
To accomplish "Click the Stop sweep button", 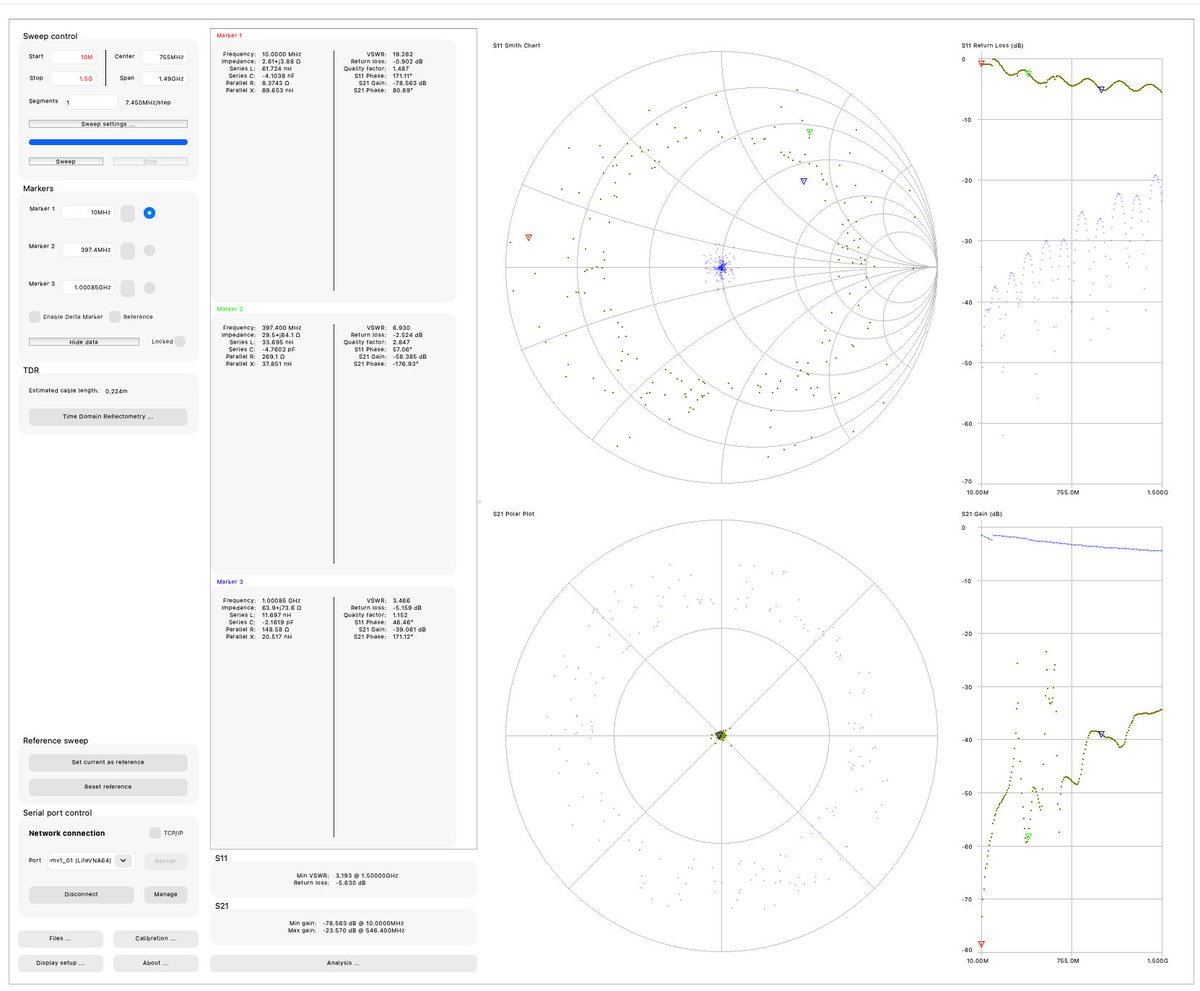I will (149, 161).
